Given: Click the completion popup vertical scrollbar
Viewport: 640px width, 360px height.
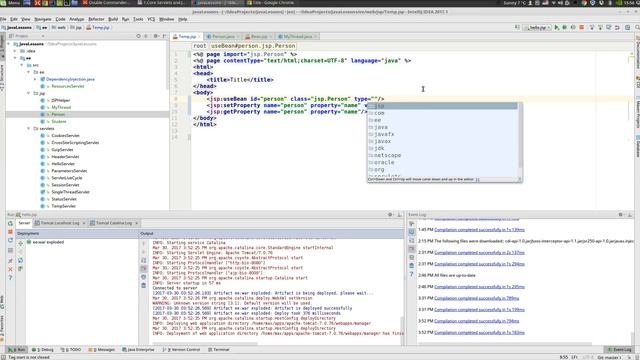Looking at the screenshot, I should 520,135.
